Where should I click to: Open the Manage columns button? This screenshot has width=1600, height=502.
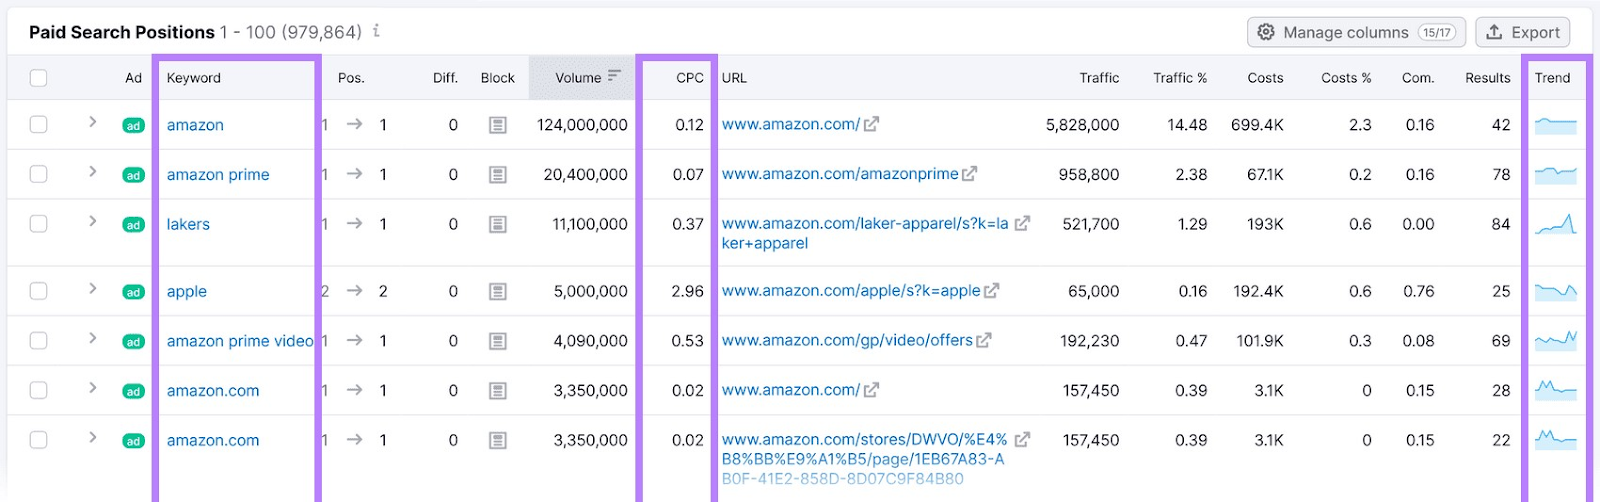click(x=1356, y=32)
